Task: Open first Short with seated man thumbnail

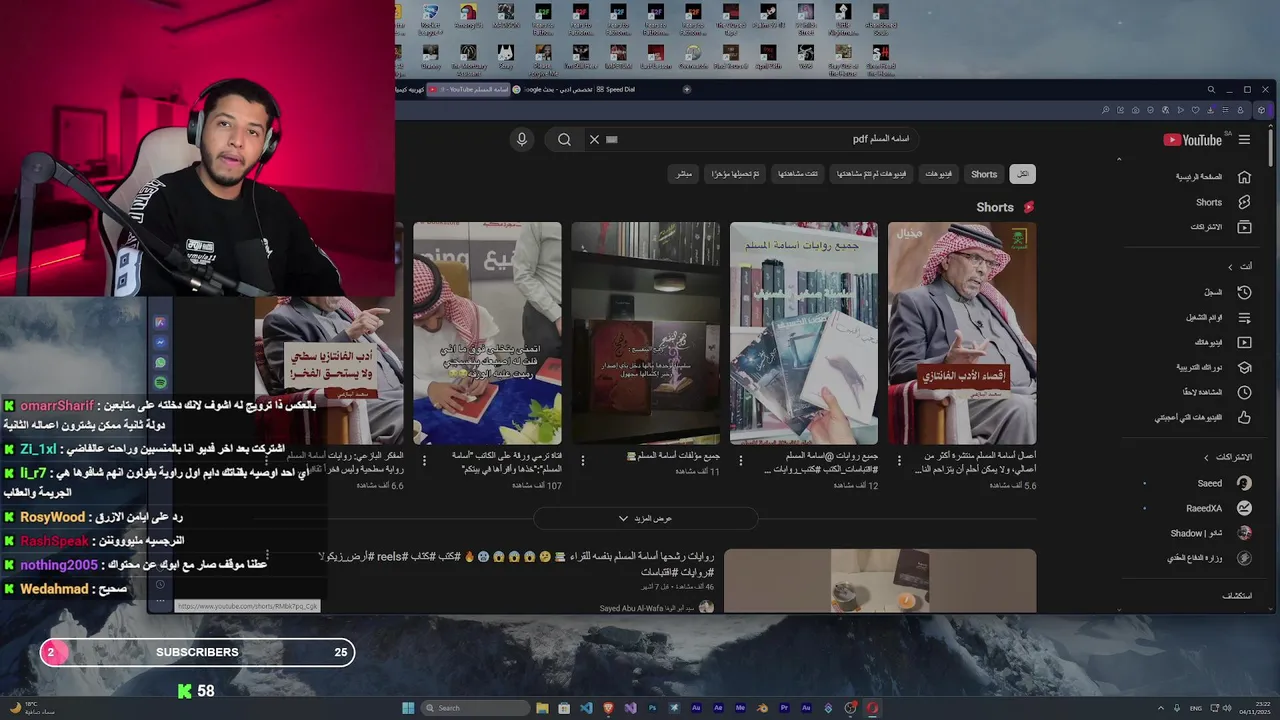Action: click(962, 333)
